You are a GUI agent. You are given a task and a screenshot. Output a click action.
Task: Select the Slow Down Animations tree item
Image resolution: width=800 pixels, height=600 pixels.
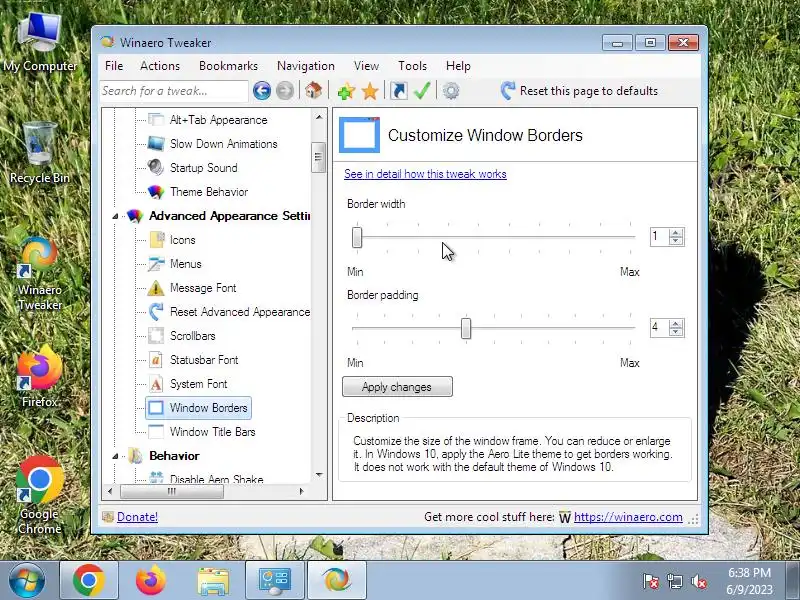[x=223, y=144]
